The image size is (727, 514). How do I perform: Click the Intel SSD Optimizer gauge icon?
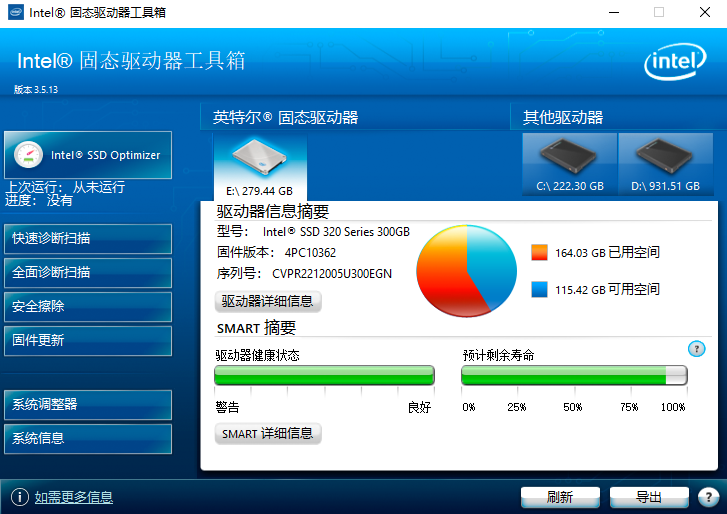[x=29, y=155]
